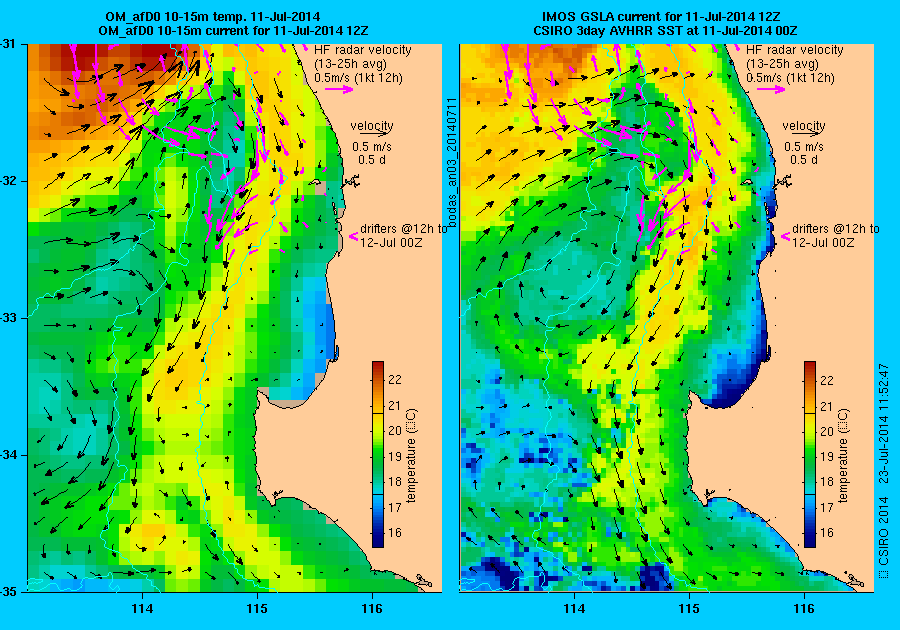Click 'CSIRO 3day AVHRR SST at 11-Jul-2014 00Z' text
The width and height of the screenshot is (900, 630).
(665, 30)
